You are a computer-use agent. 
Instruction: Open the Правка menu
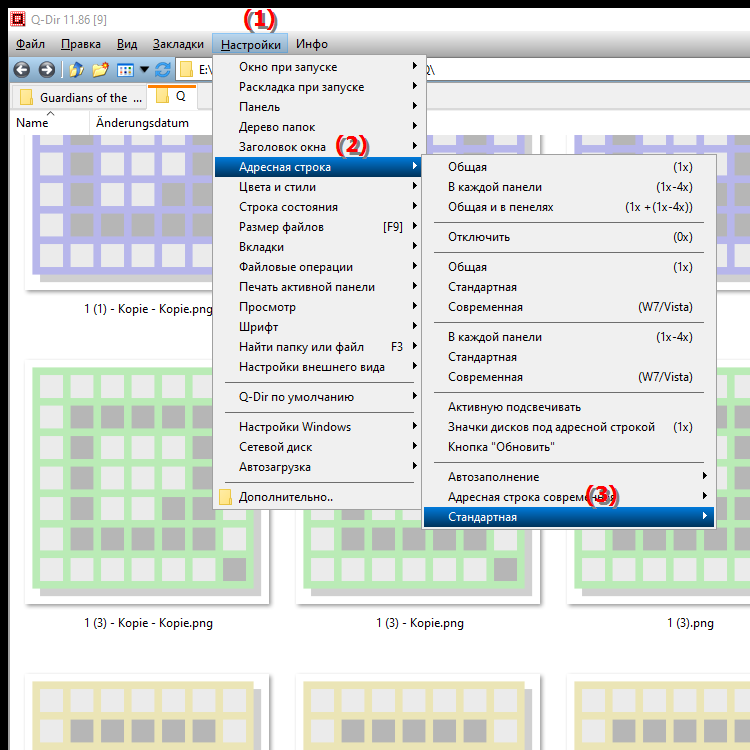pyautogui.click(x=81, y=44)
